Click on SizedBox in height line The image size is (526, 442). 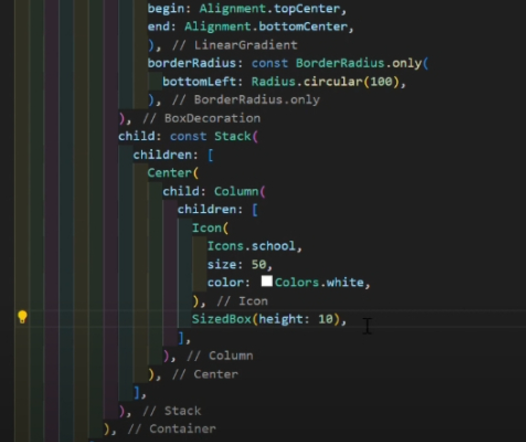[221, 319]
